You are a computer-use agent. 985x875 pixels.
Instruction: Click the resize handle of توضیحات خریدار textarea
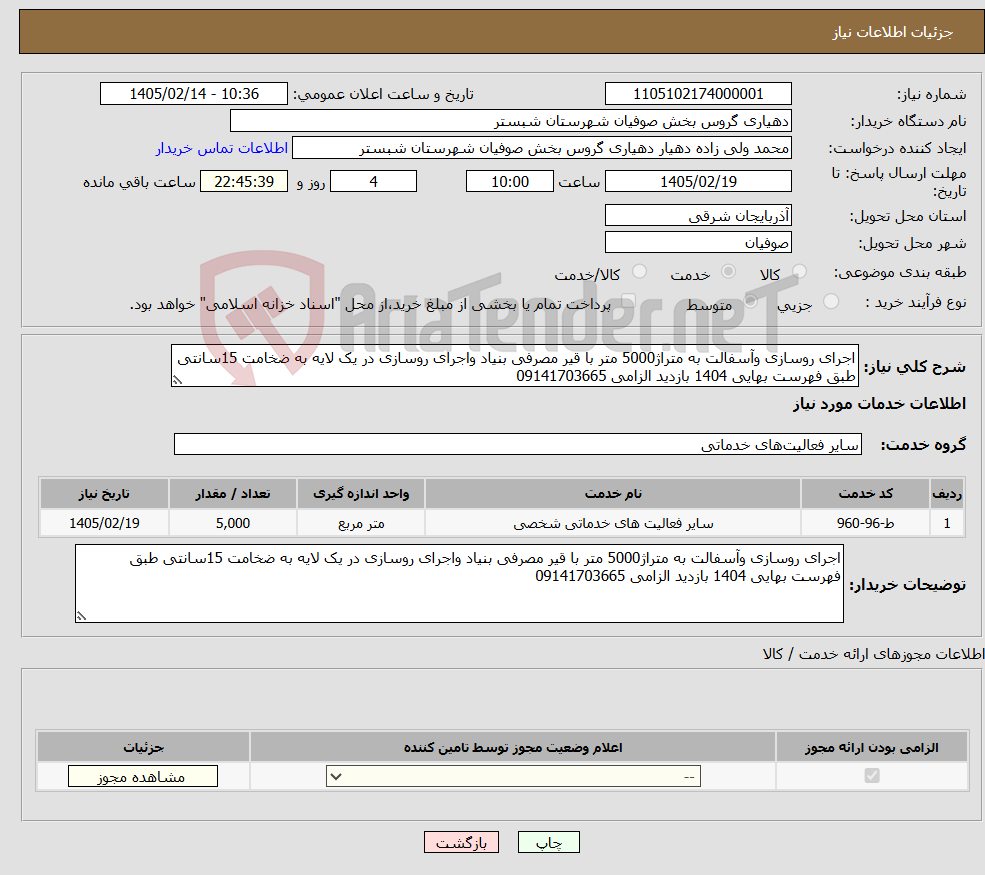click(81, 616)
